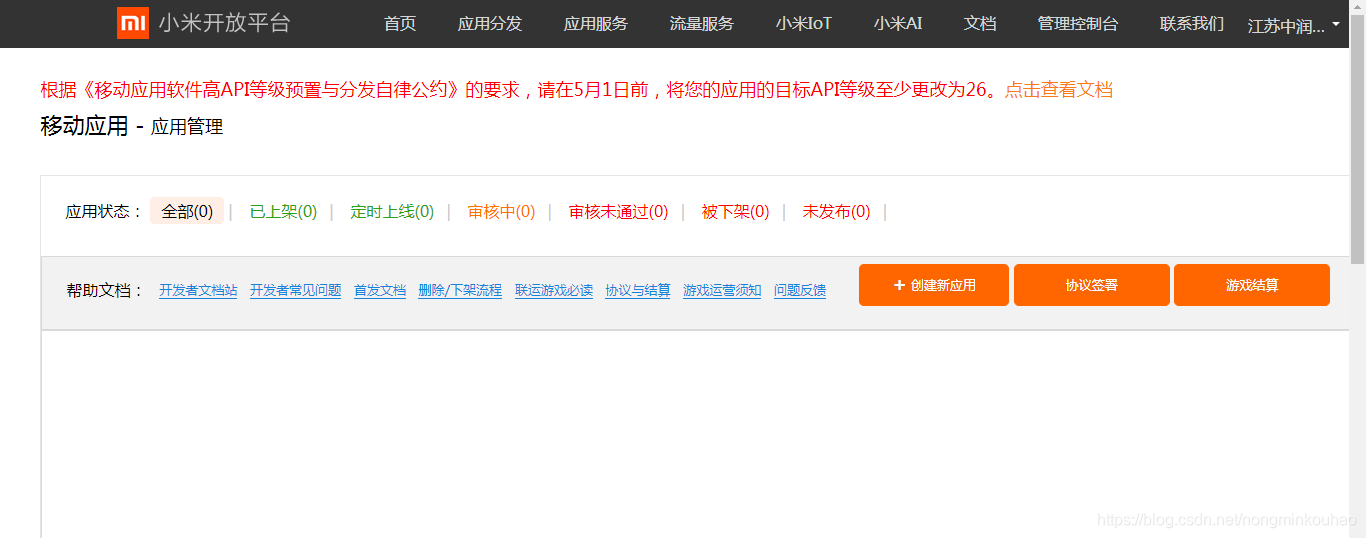Open the 首页 nav item
This screenshot has width=1366, height=538.
pos(400,24)
